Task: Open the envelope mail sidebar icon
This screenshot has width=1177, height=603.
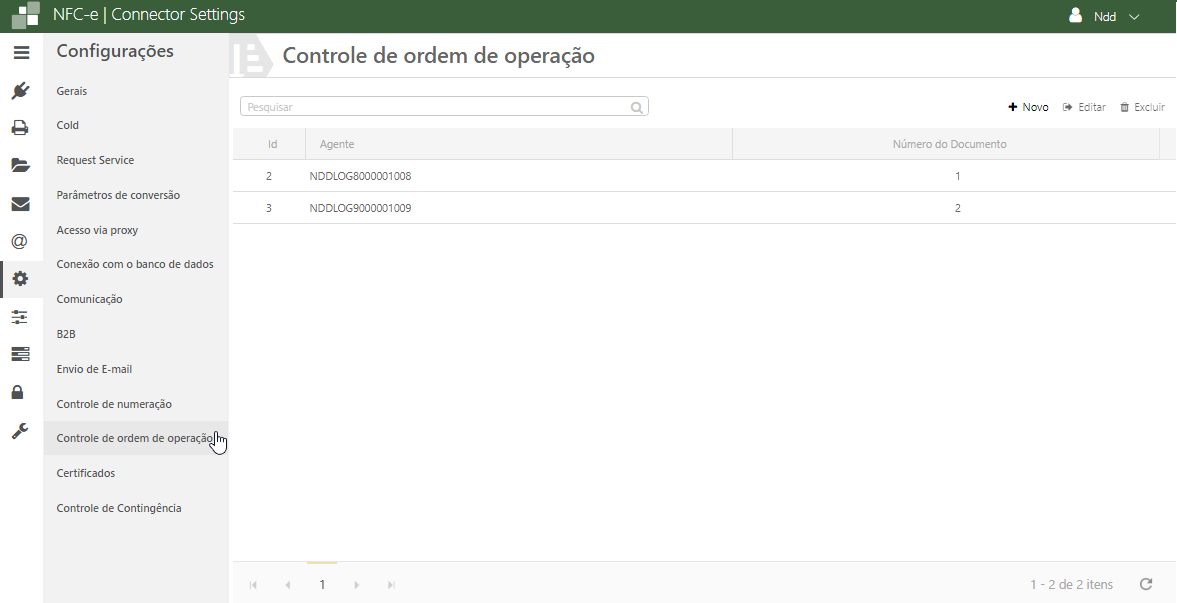Action: click(21, 204)
